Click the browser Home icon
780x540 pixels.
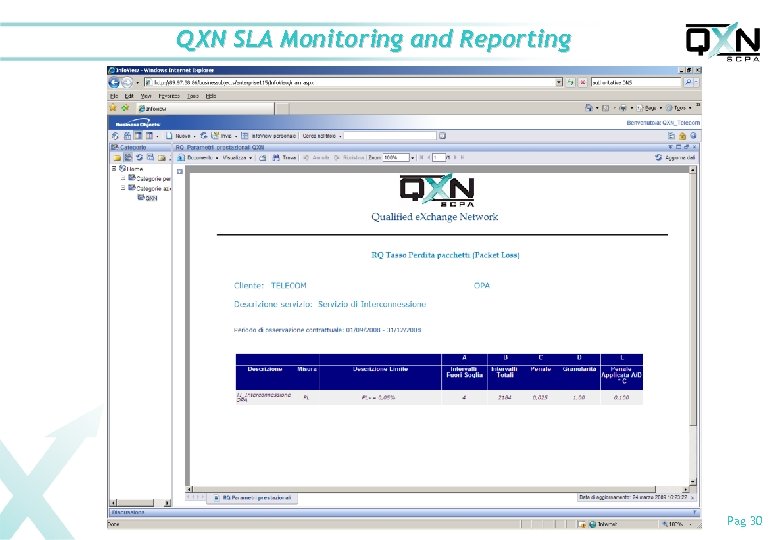point(588,107)
